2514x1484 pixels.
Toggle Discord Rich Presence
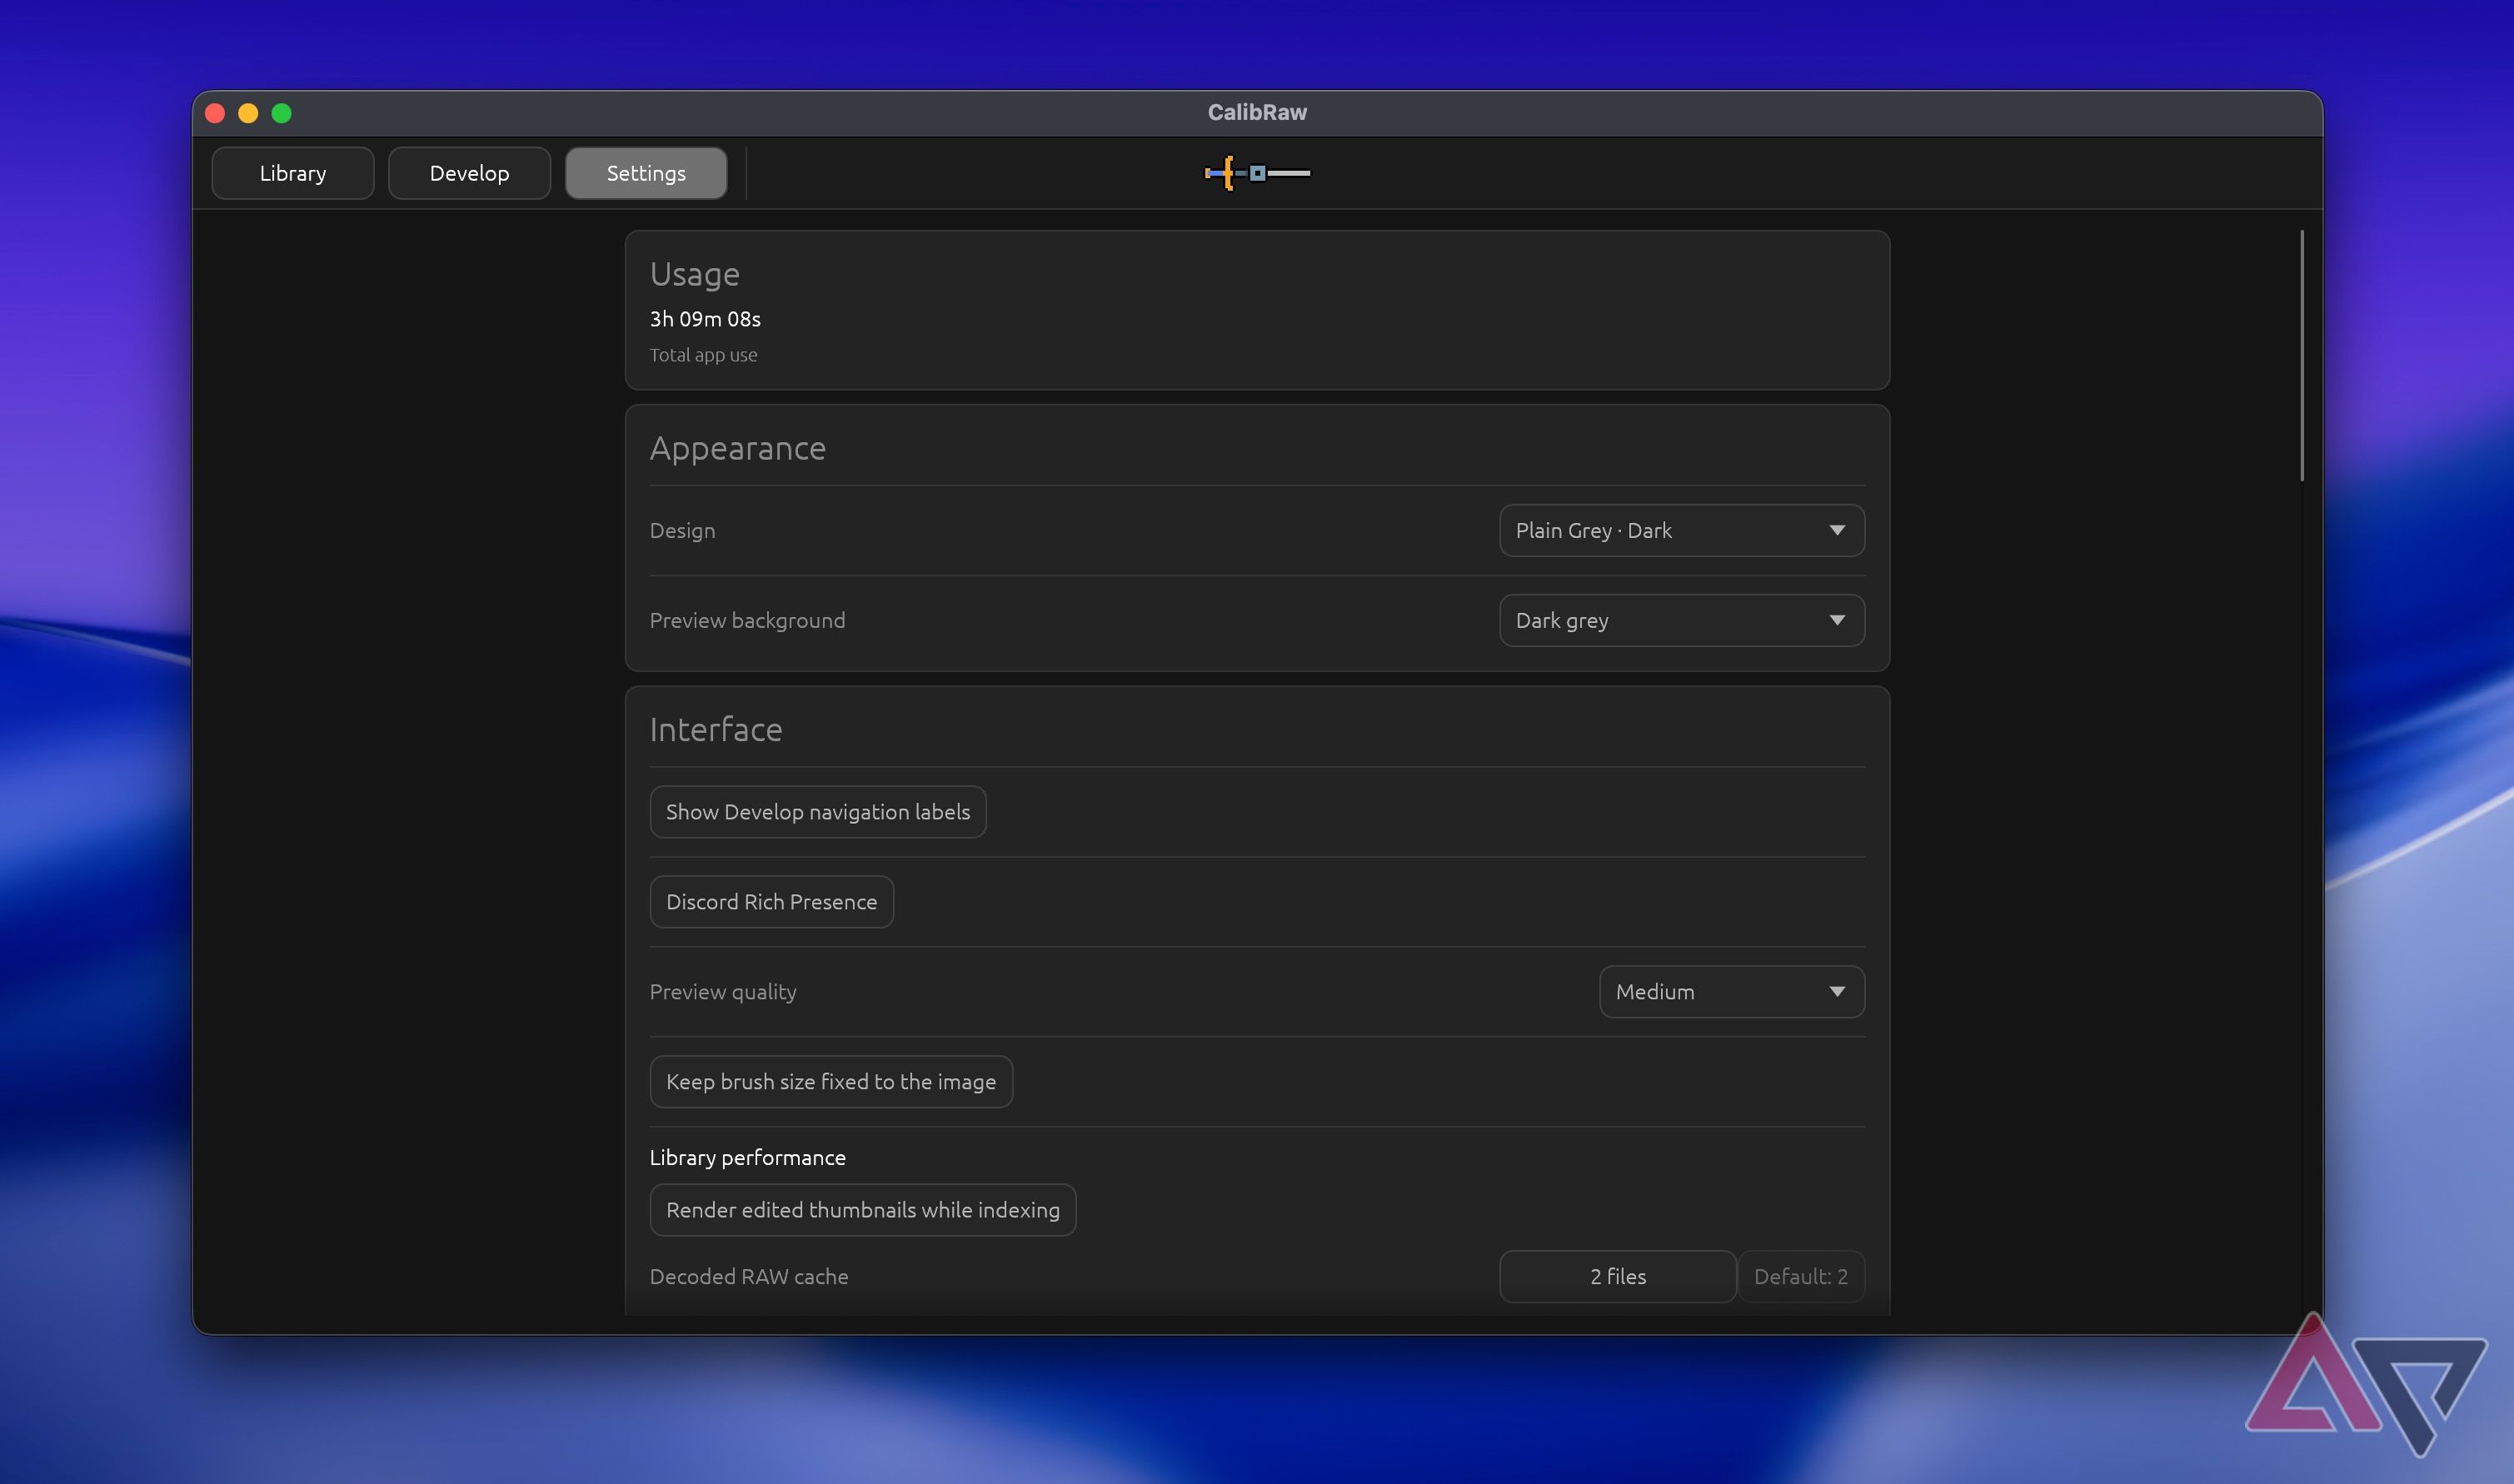771,902
